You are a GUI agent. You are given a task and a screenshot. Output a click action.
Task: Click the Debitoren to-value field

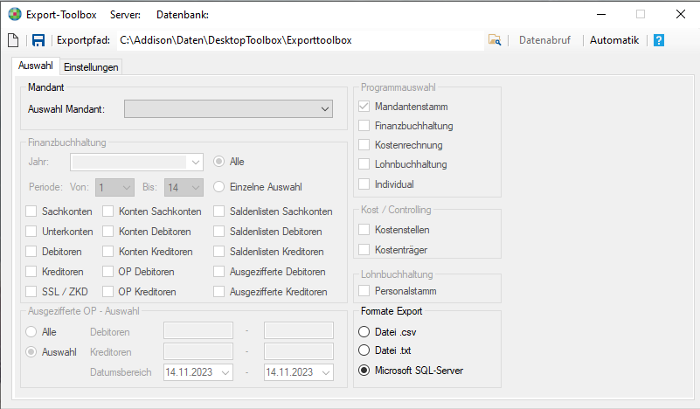pos(299,331)
